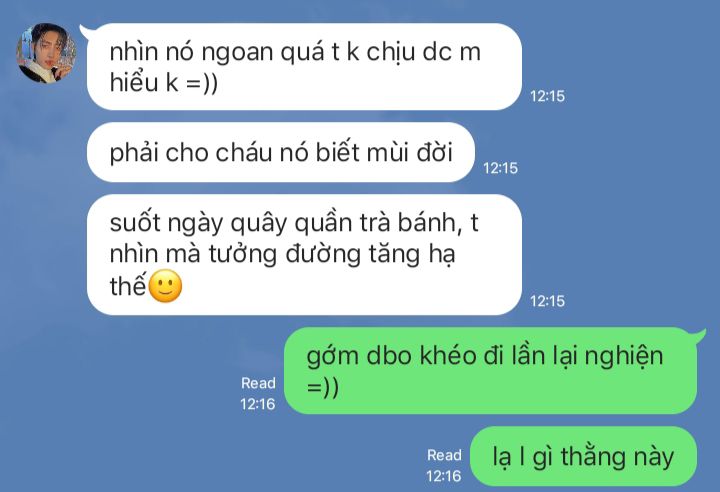Click the 12:15 timestamp beside the first message

click(x=547, y=96)
